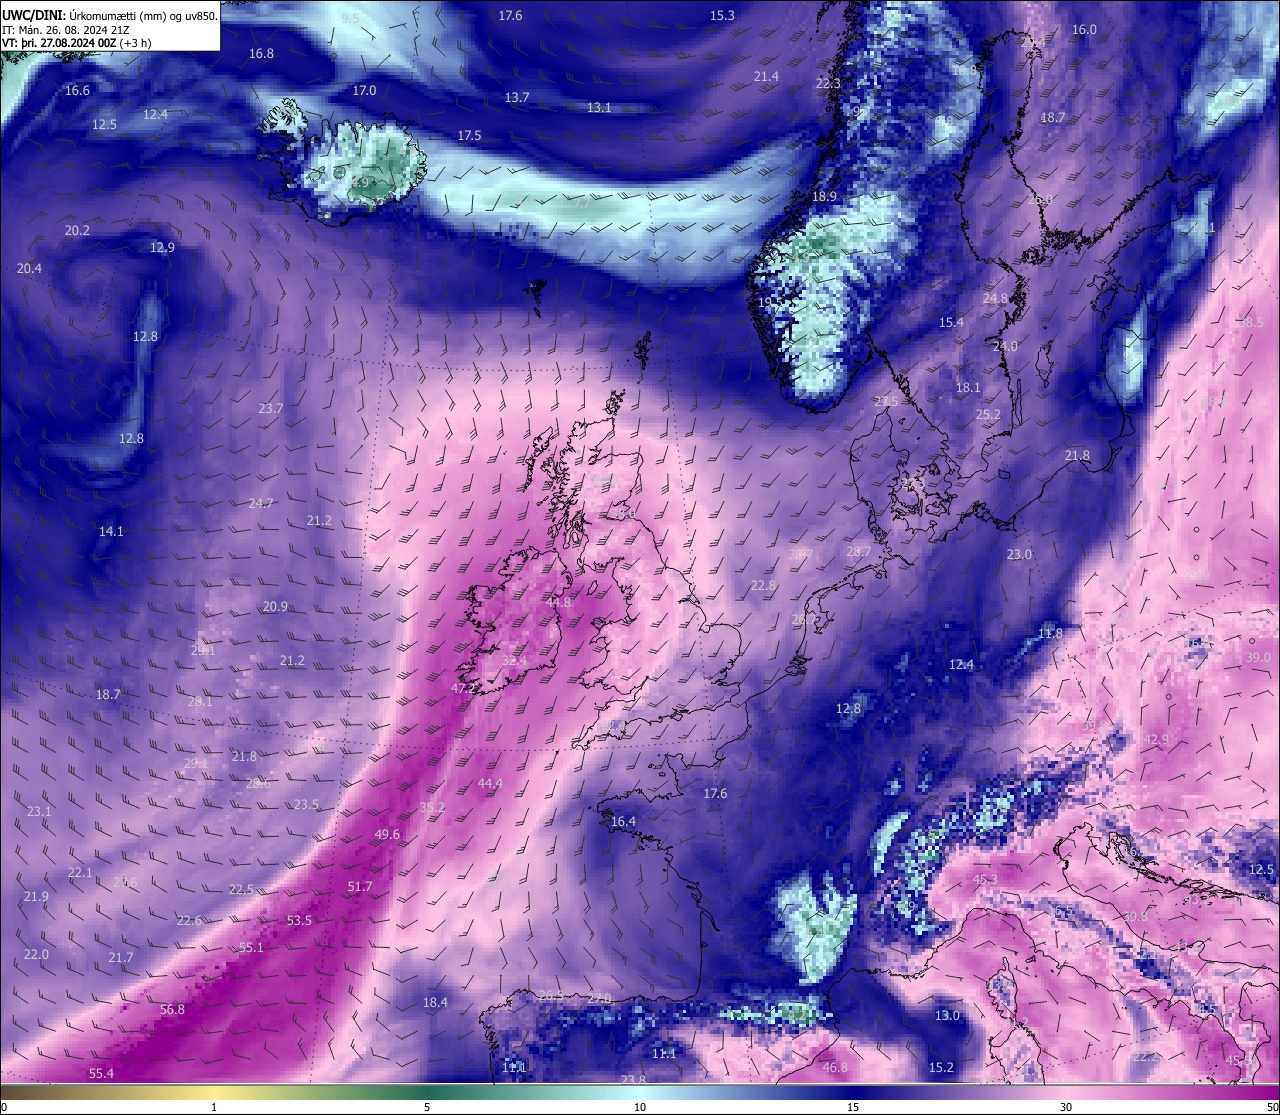Click the 23.5 value on the map
This screenshot has height=1115, width=1280.
pyautogui.click(x=306, y=804)
